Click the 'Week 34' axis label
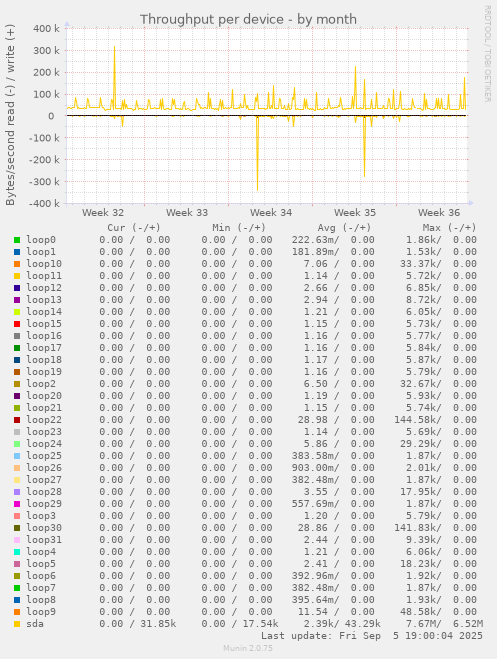The height and width of the screenshot is (659, 497). coord(271,213)
